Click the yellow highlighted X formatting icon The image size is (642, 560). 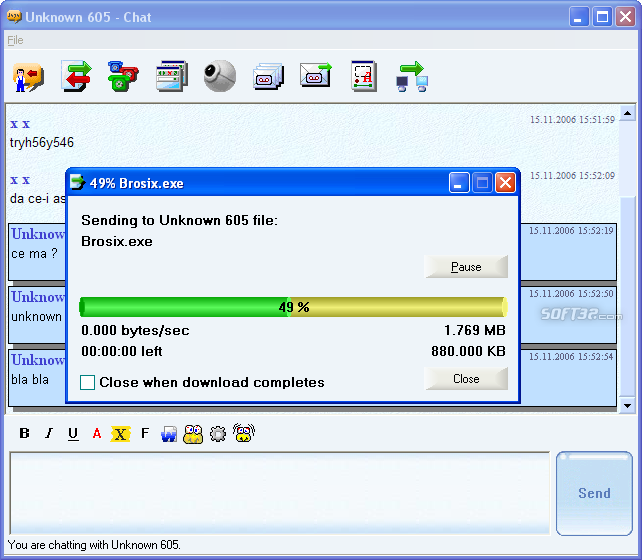coord(120,434)
